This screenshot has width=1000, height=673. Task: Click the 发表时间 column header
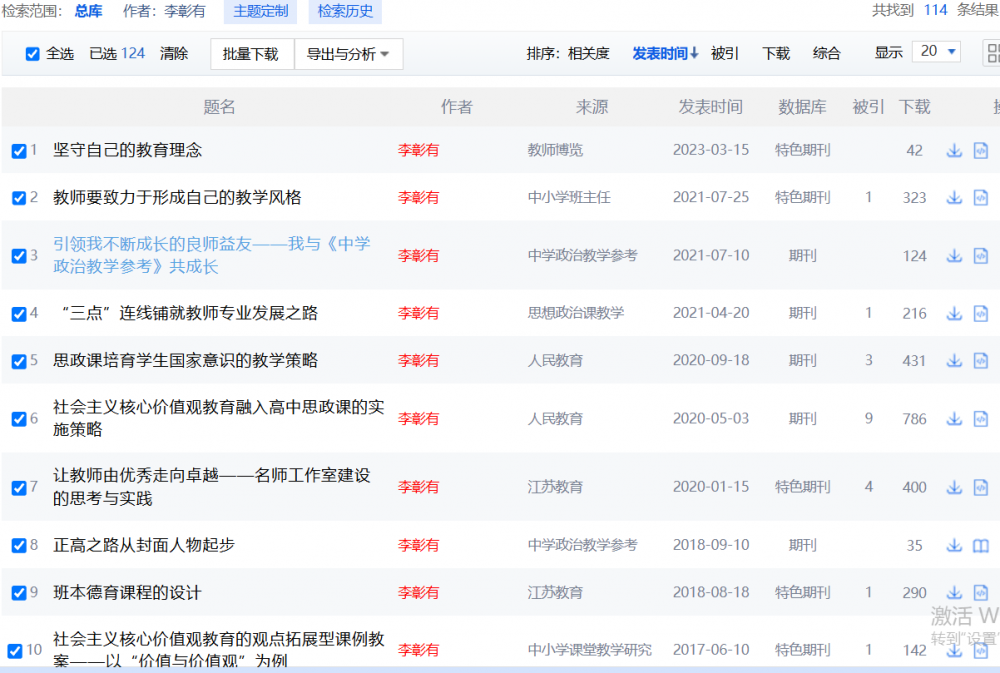click(710, 107)
